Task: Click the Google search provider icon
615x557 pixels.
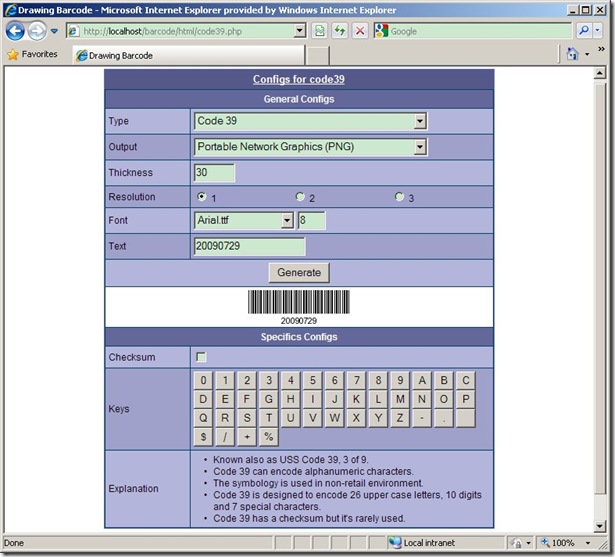Action: click(381, 31)
